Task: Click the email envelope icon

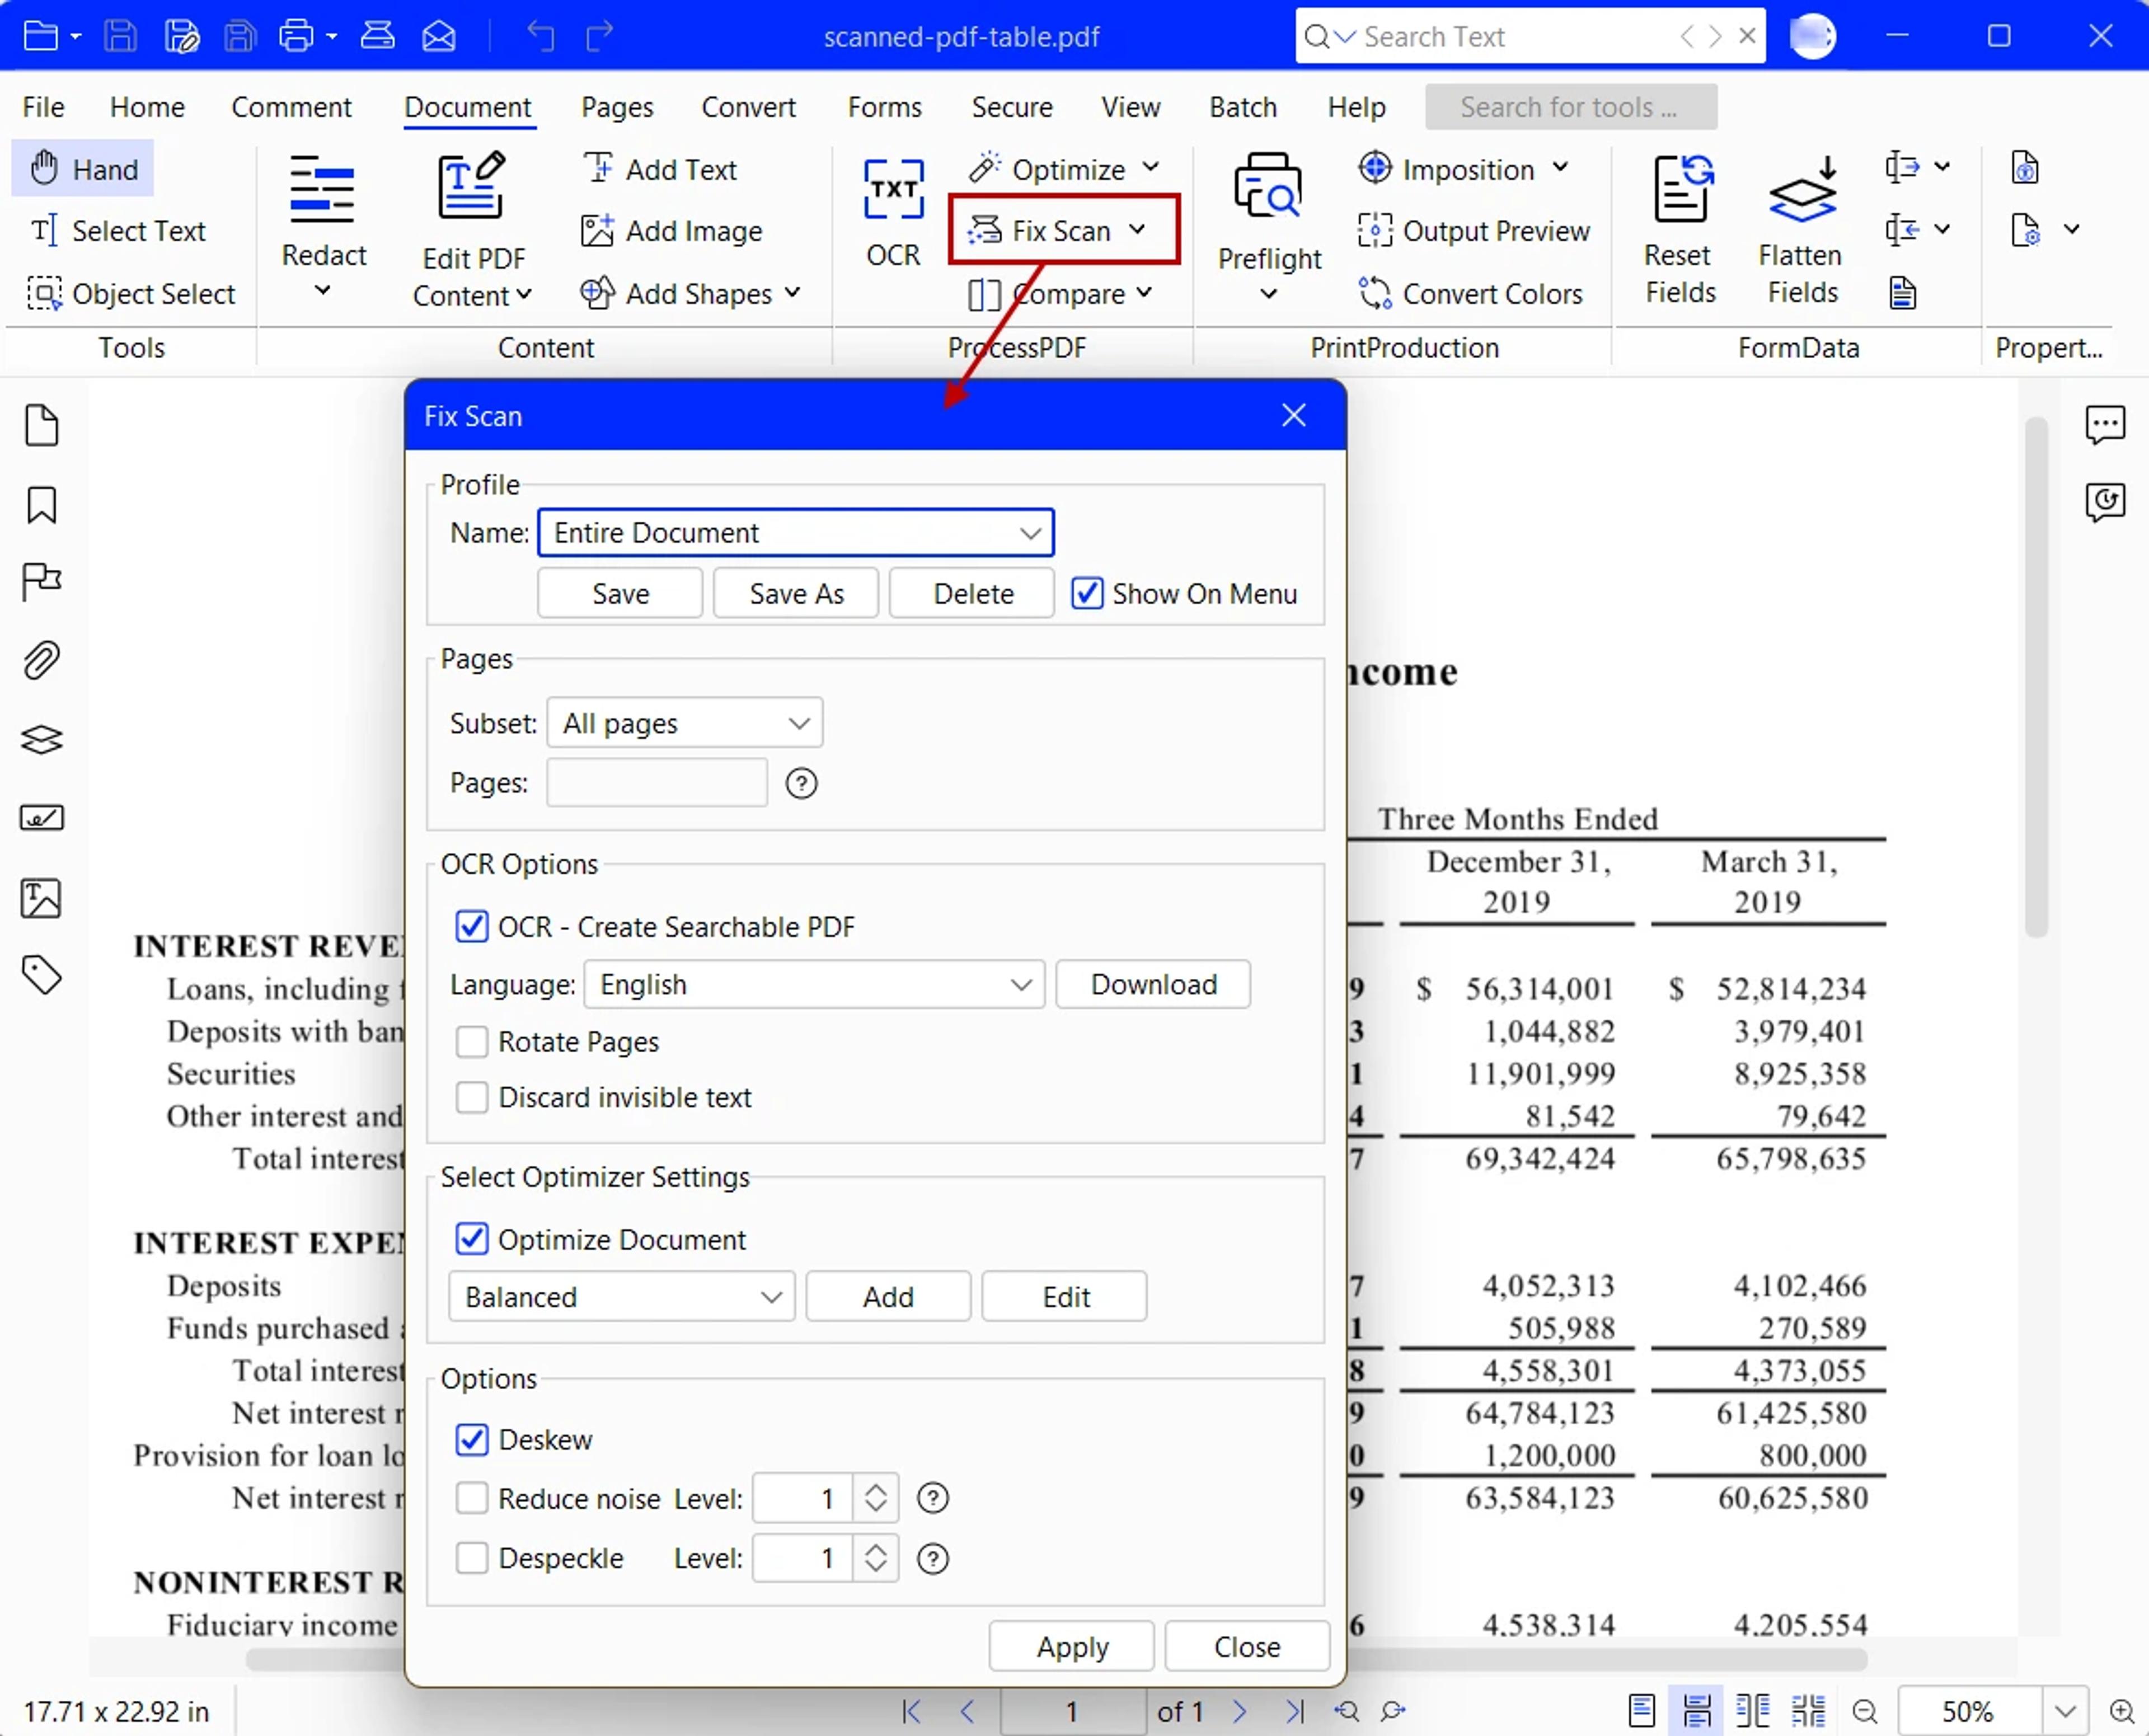Action: pos(438,37)
